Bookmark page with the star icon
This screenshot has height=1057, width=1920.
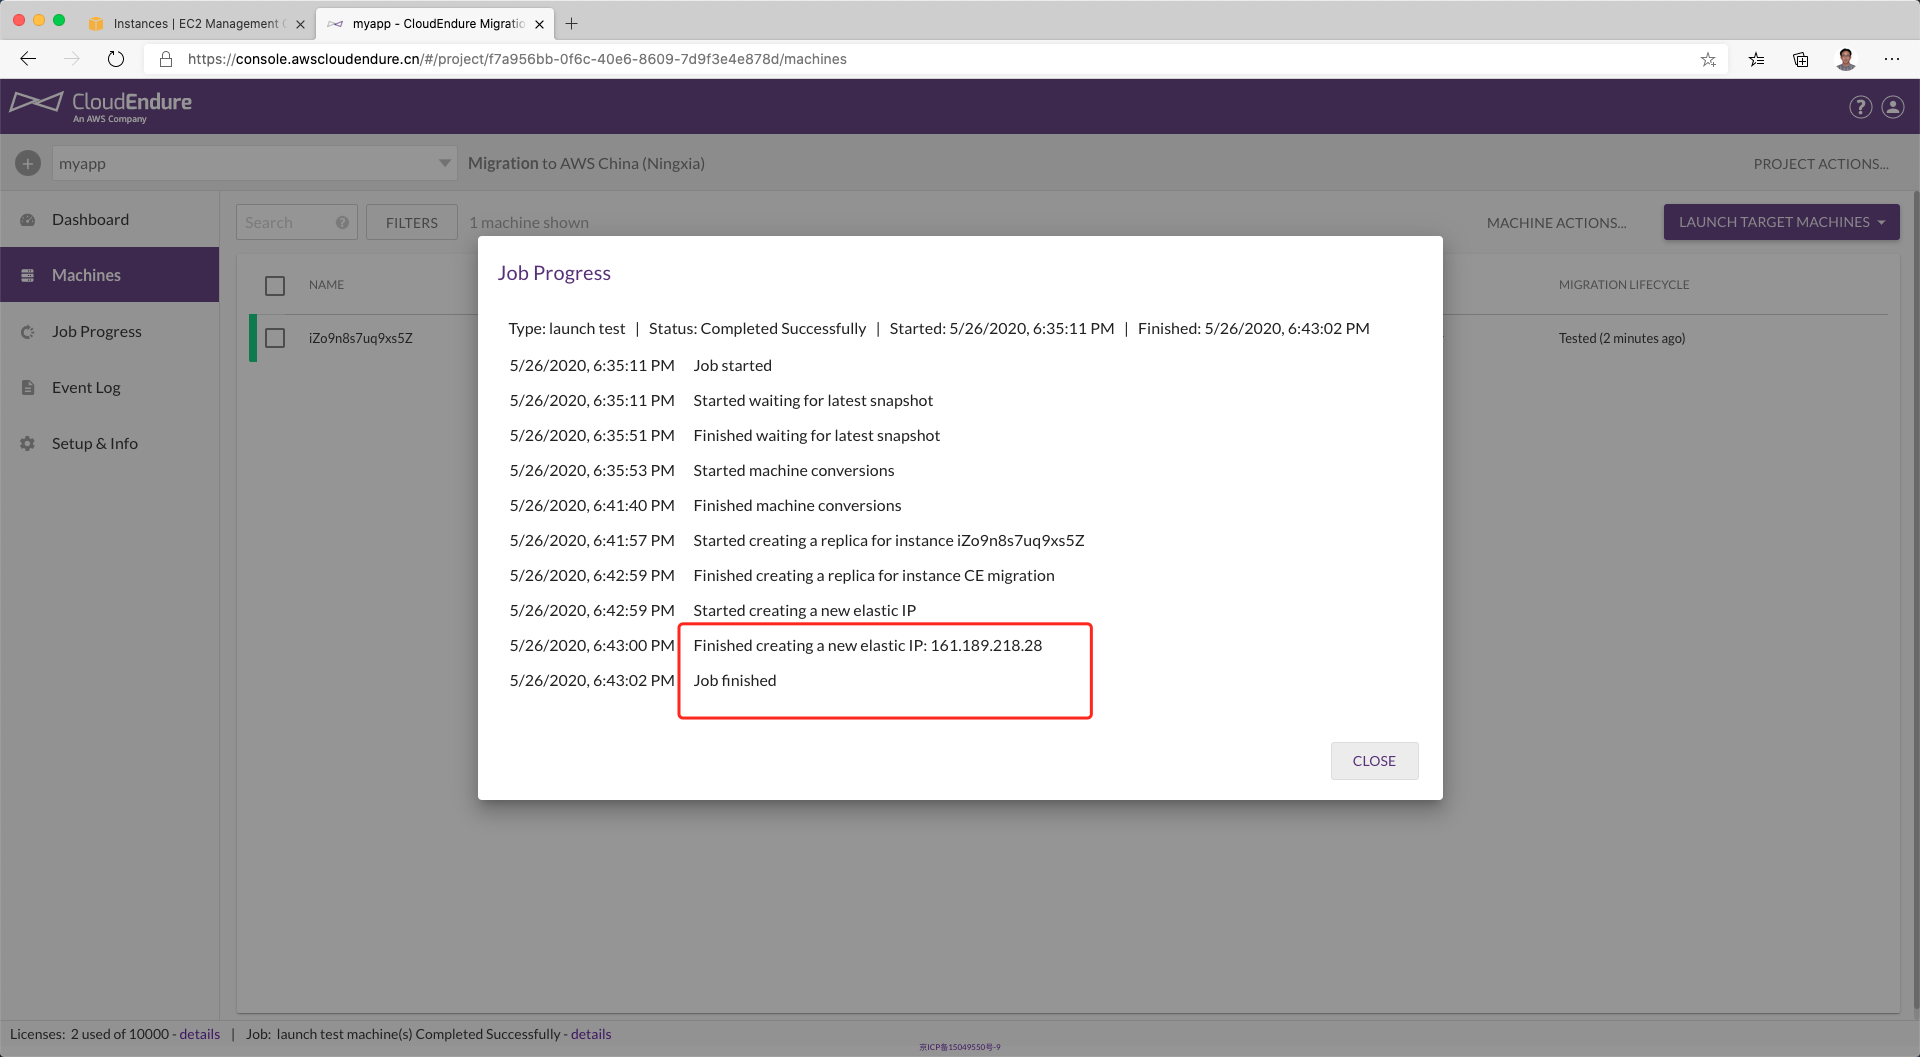(1708, 59)
